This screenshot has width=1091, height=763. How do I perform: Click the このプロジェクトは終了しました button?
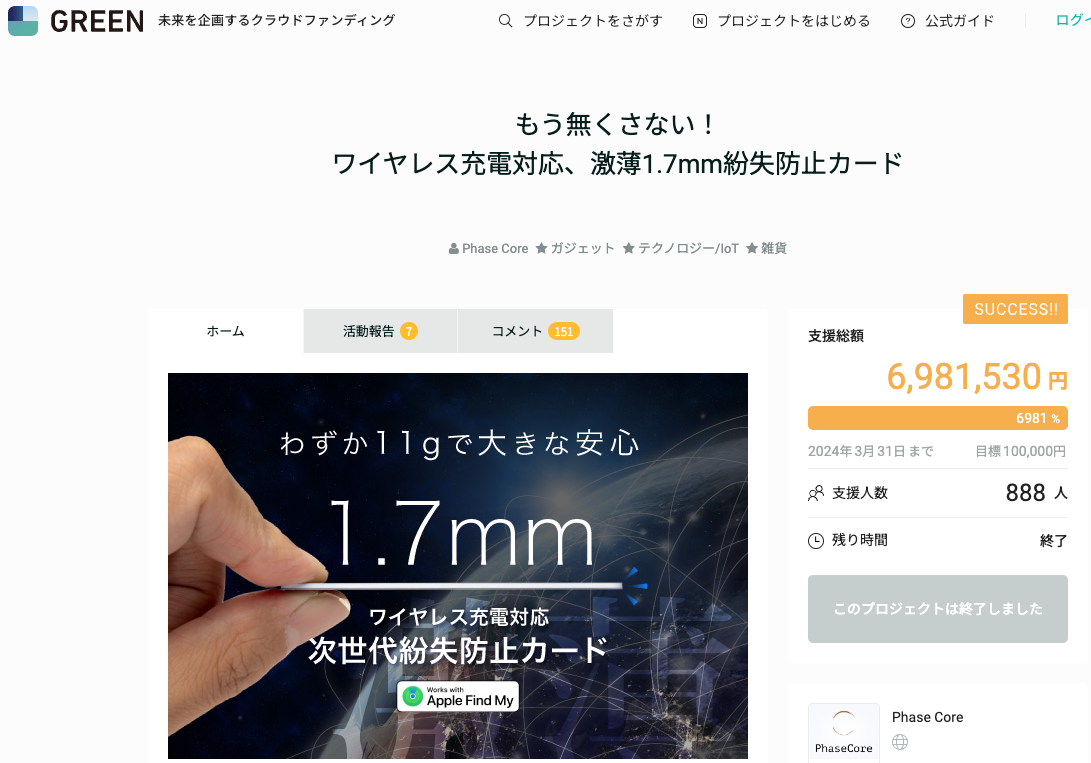point(937,609)
